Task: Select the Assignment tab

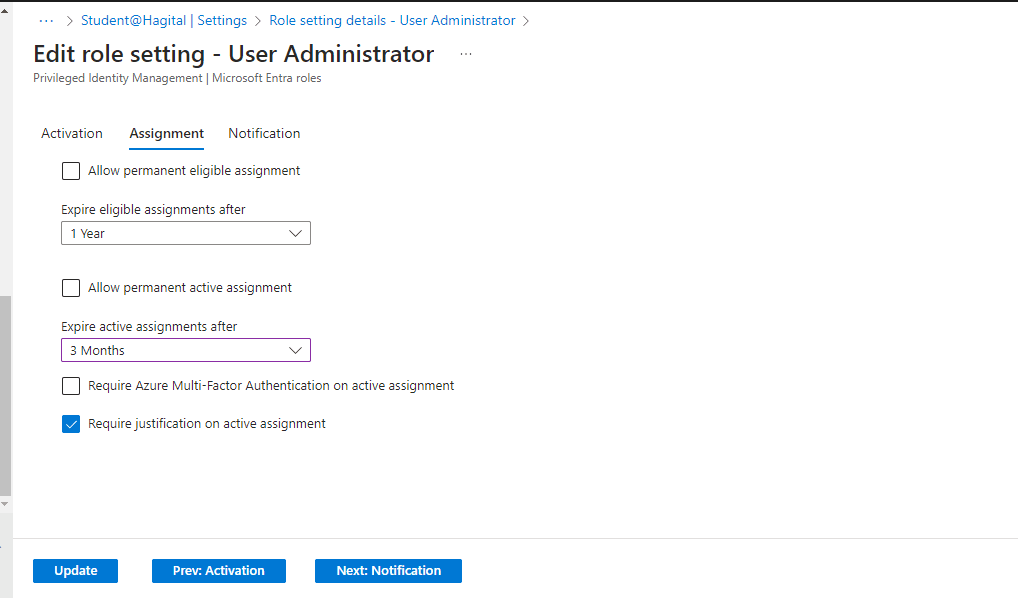Action: point(166,134)
